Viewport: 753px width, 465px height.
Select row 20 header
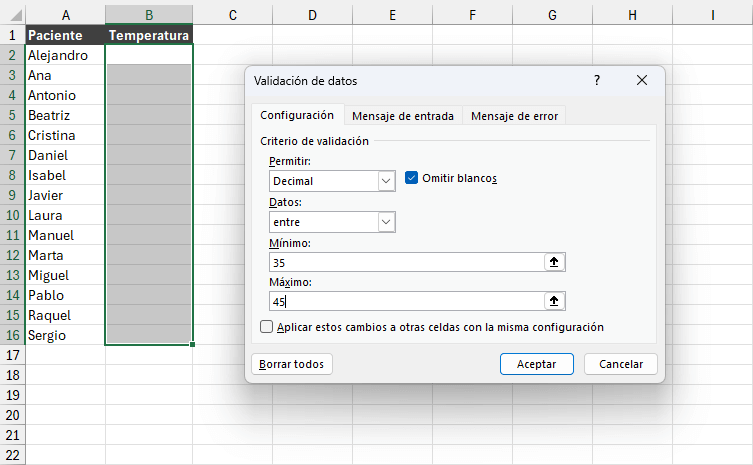point(12,415)
